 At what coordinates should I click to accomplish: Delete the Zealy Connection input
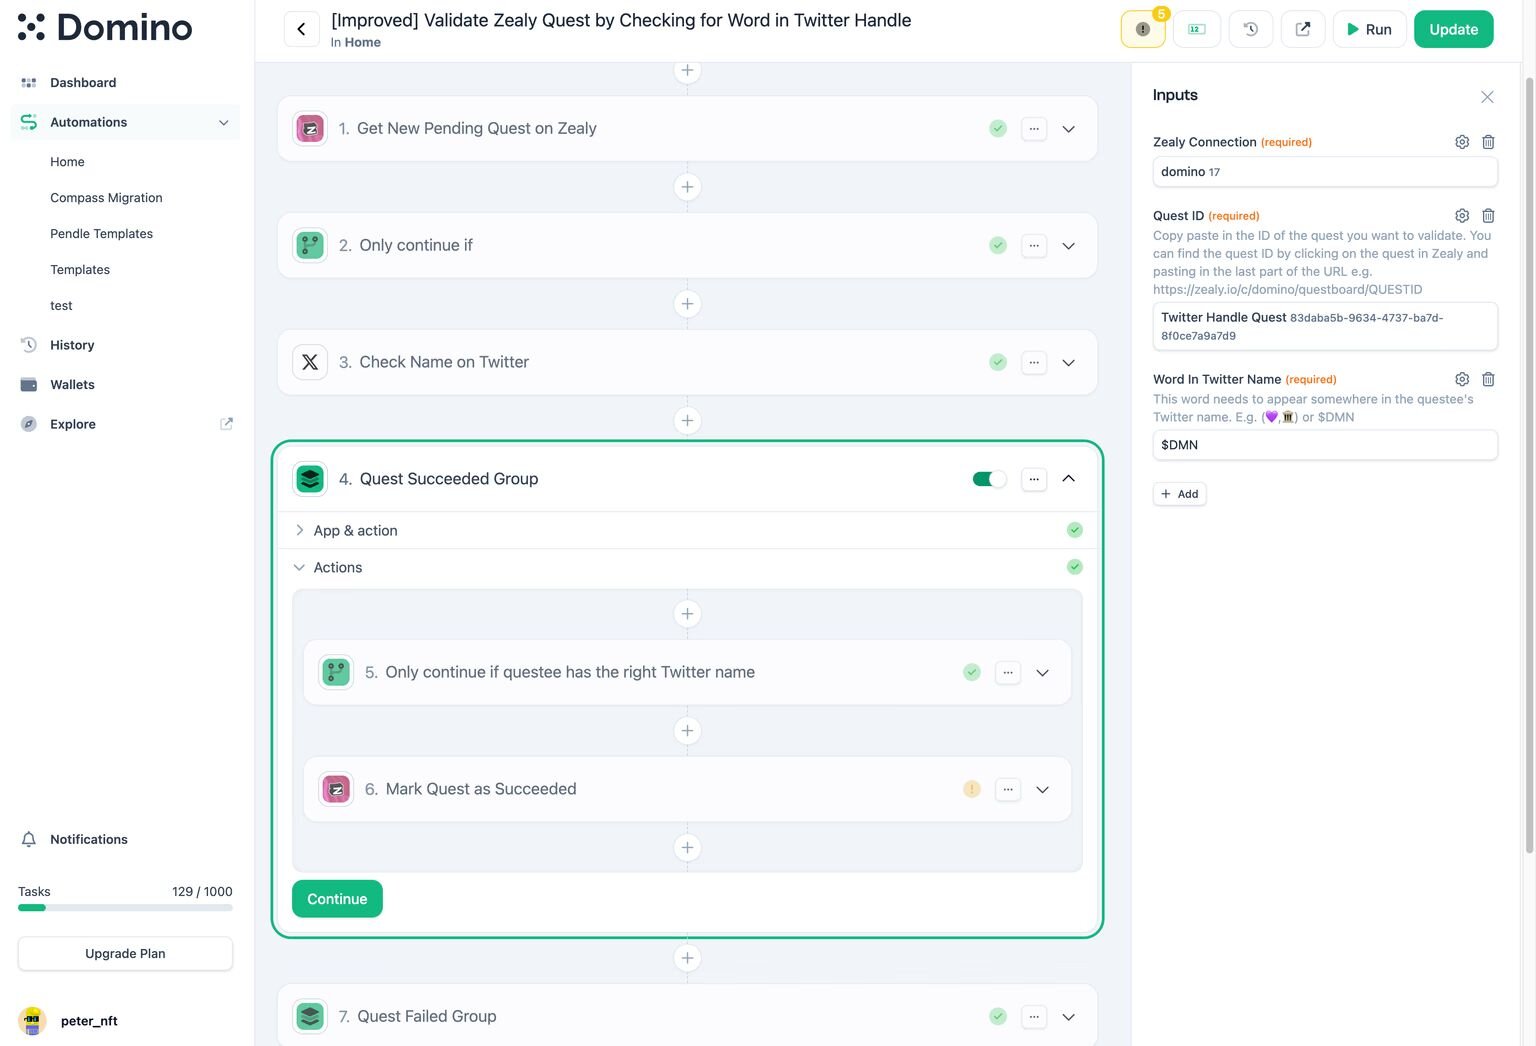point(1488,142)
